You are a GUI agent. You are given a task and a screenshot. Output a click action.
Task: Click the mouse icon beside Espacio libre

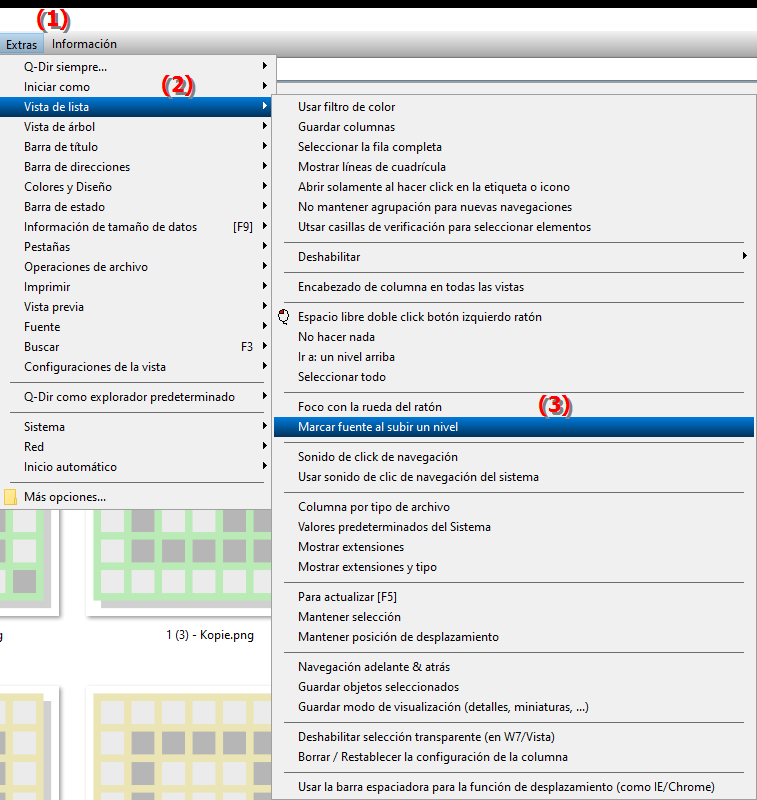(x=284, y=316)
